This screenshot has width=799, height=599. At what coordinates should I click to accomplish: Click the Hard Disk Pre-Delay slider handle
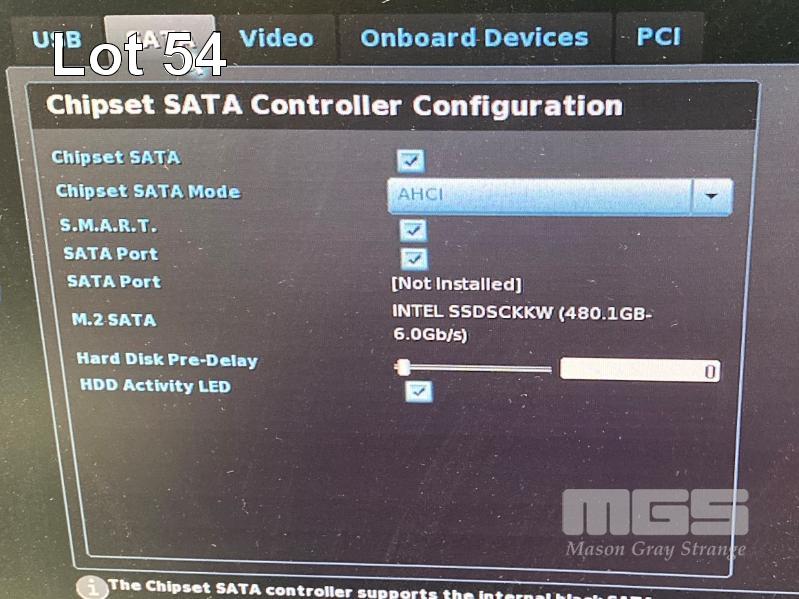[x=403, y=367]
